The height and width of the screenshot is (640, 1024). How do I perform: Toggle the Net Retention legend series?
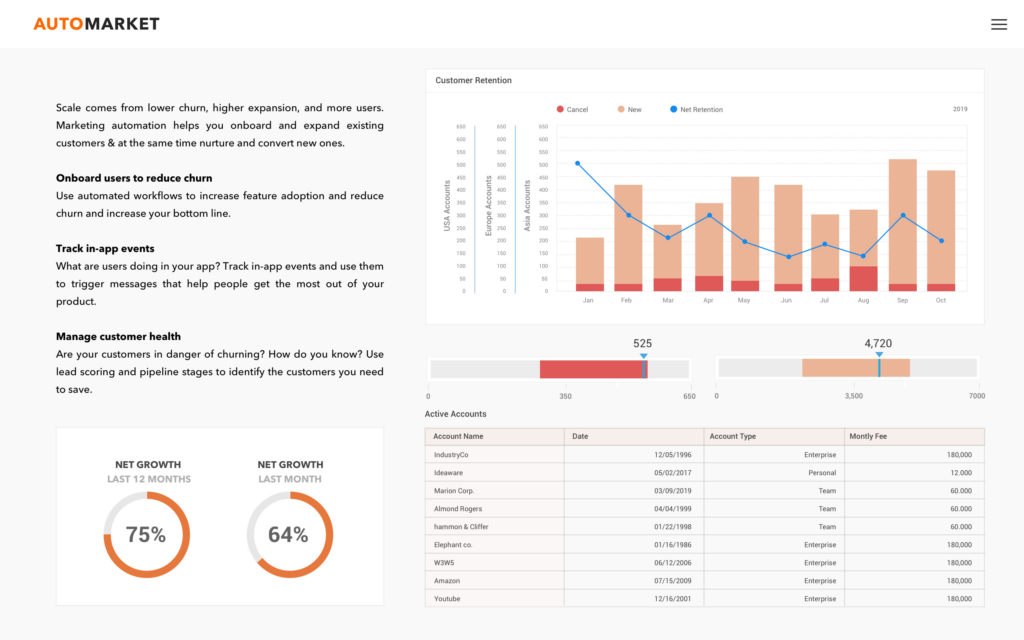pos(695,109)
